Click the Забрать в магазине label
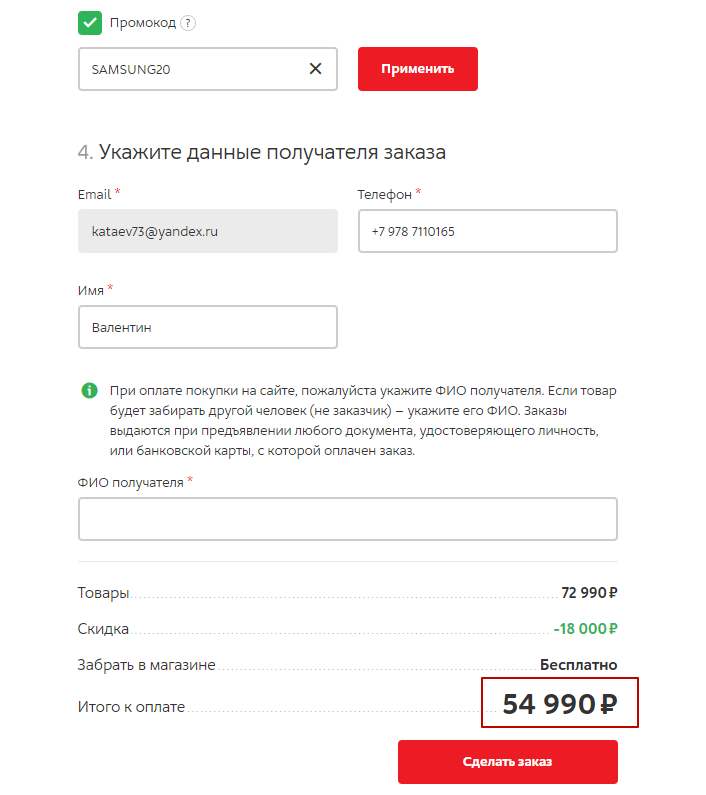Viewport: 706px width, 795px height. click(146, 665)
